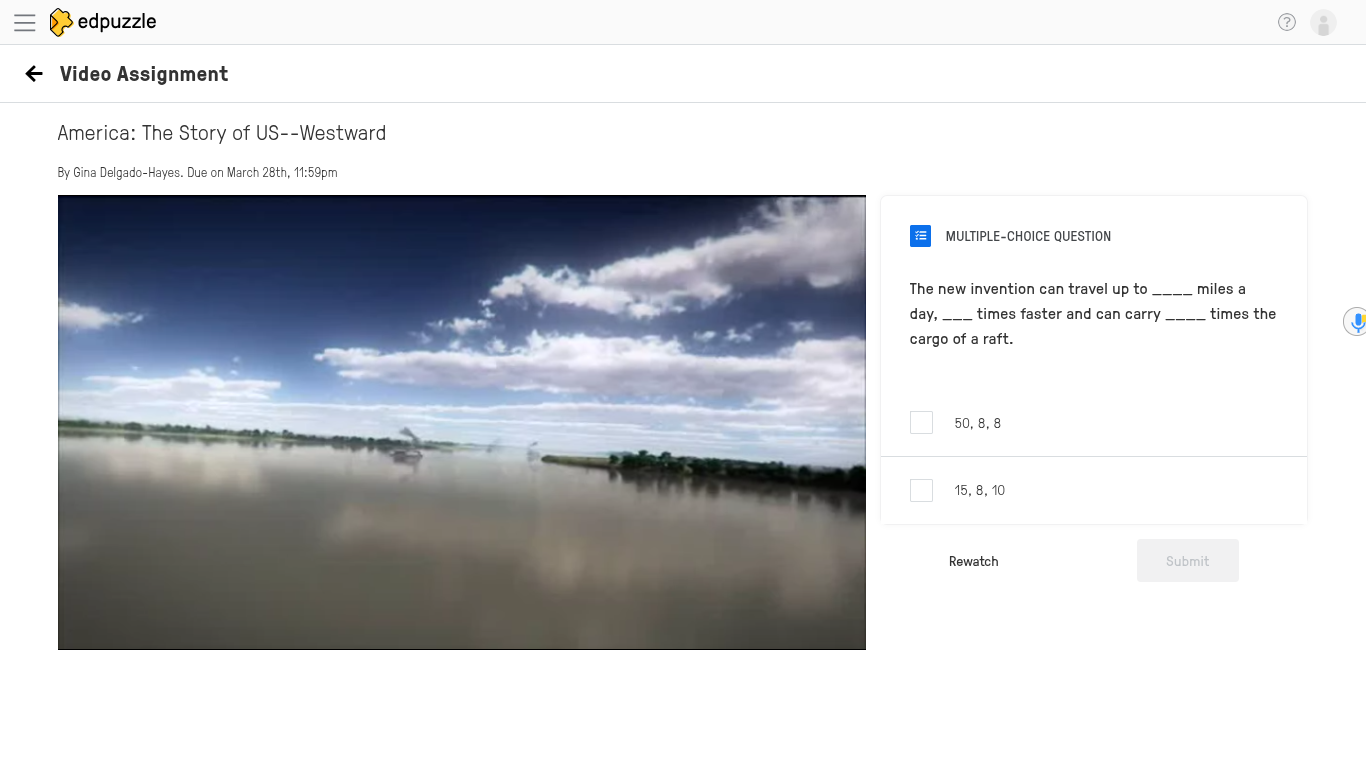Submit the multiple-choice answer
Viewport: 1366px width, 768px height.
click(x=1188, y=561)
